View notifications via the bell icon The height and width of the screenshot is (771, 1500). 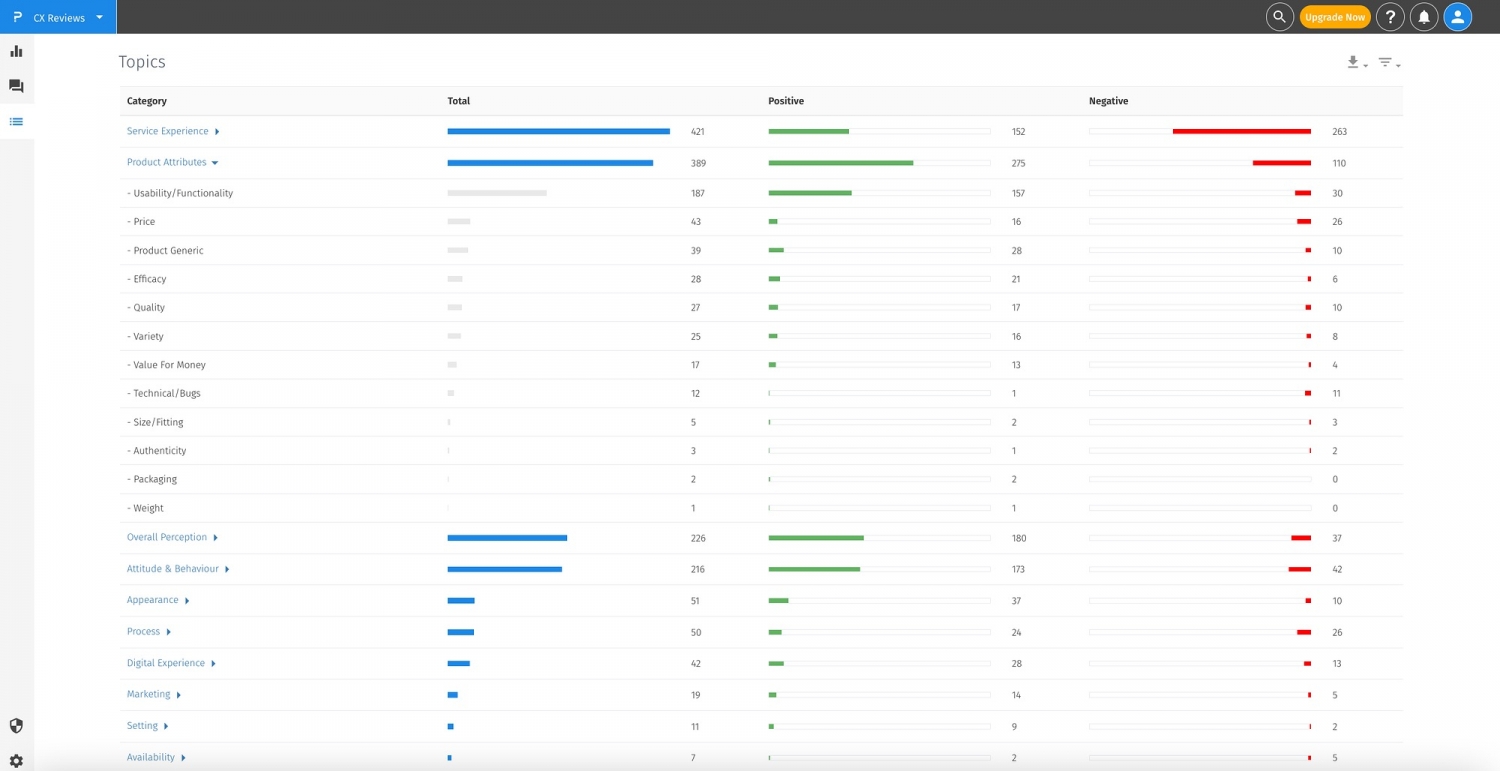[x=1424, y=17]
